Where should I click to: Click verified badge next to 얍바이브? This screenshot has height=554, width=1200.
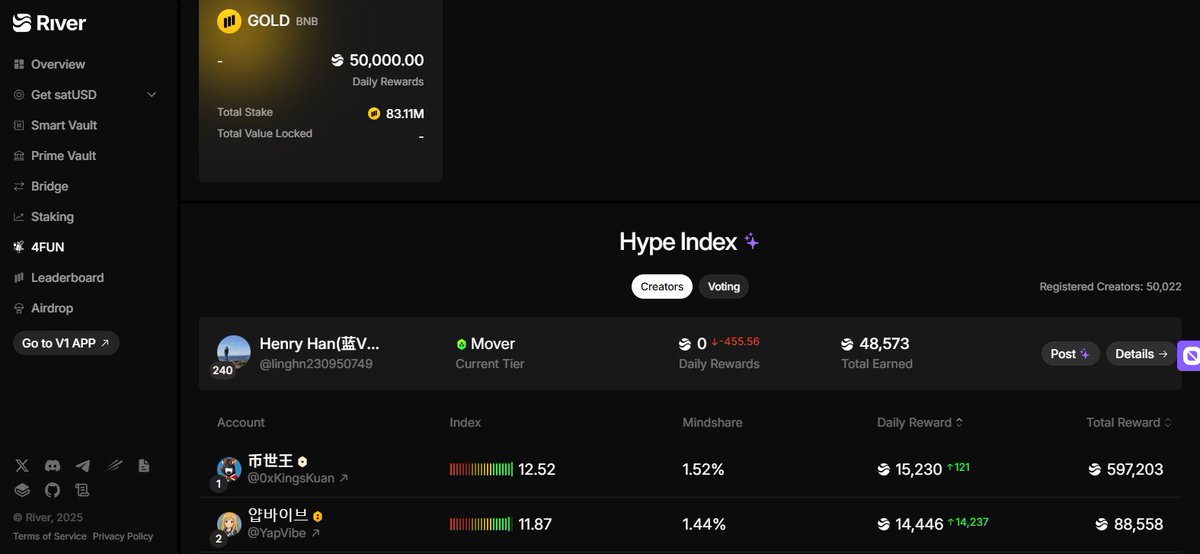318,517
